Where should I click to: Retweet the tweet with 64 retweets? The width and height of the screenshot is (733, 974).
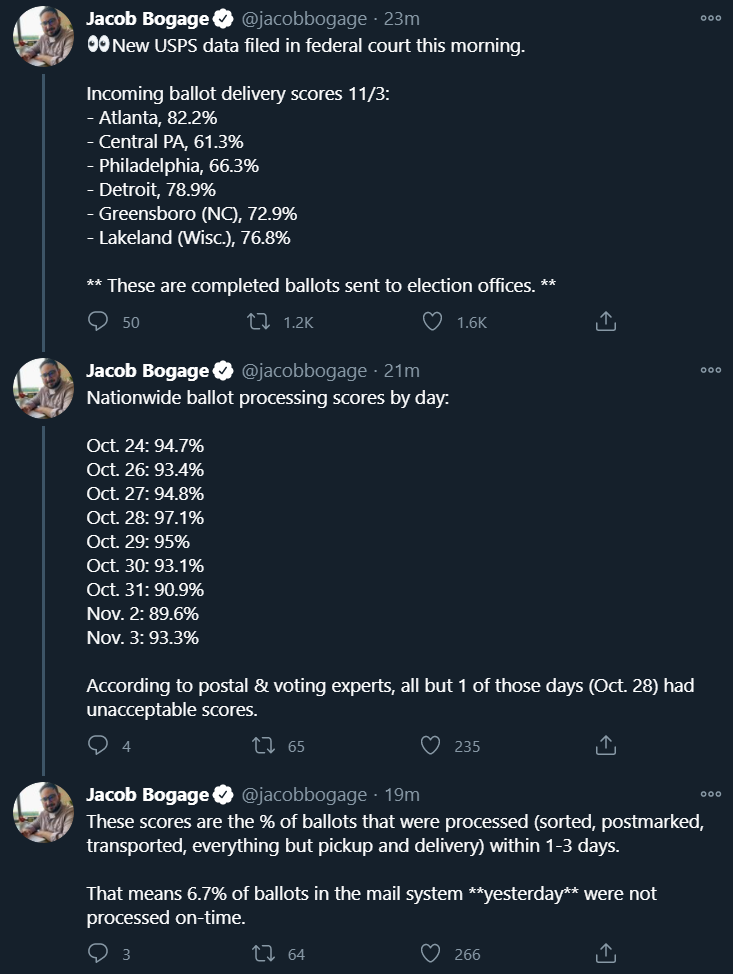(263, 953)
